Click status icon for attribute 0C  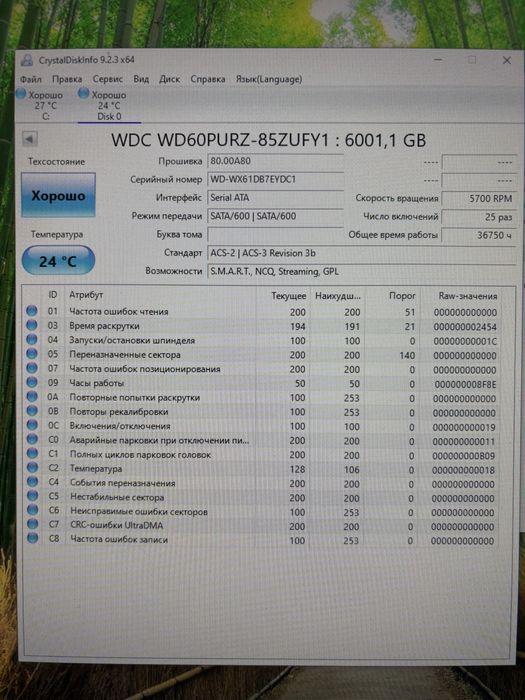32,425
